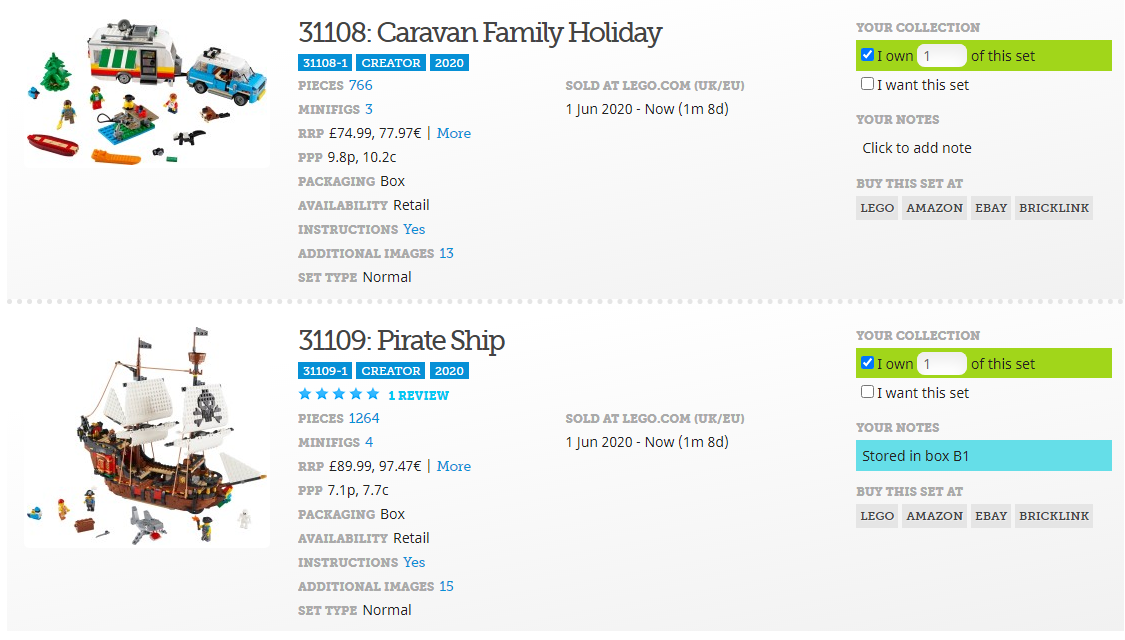
Task: Expand "More" prices for Caravan Family Holiday
Action: tap(453, 133)
